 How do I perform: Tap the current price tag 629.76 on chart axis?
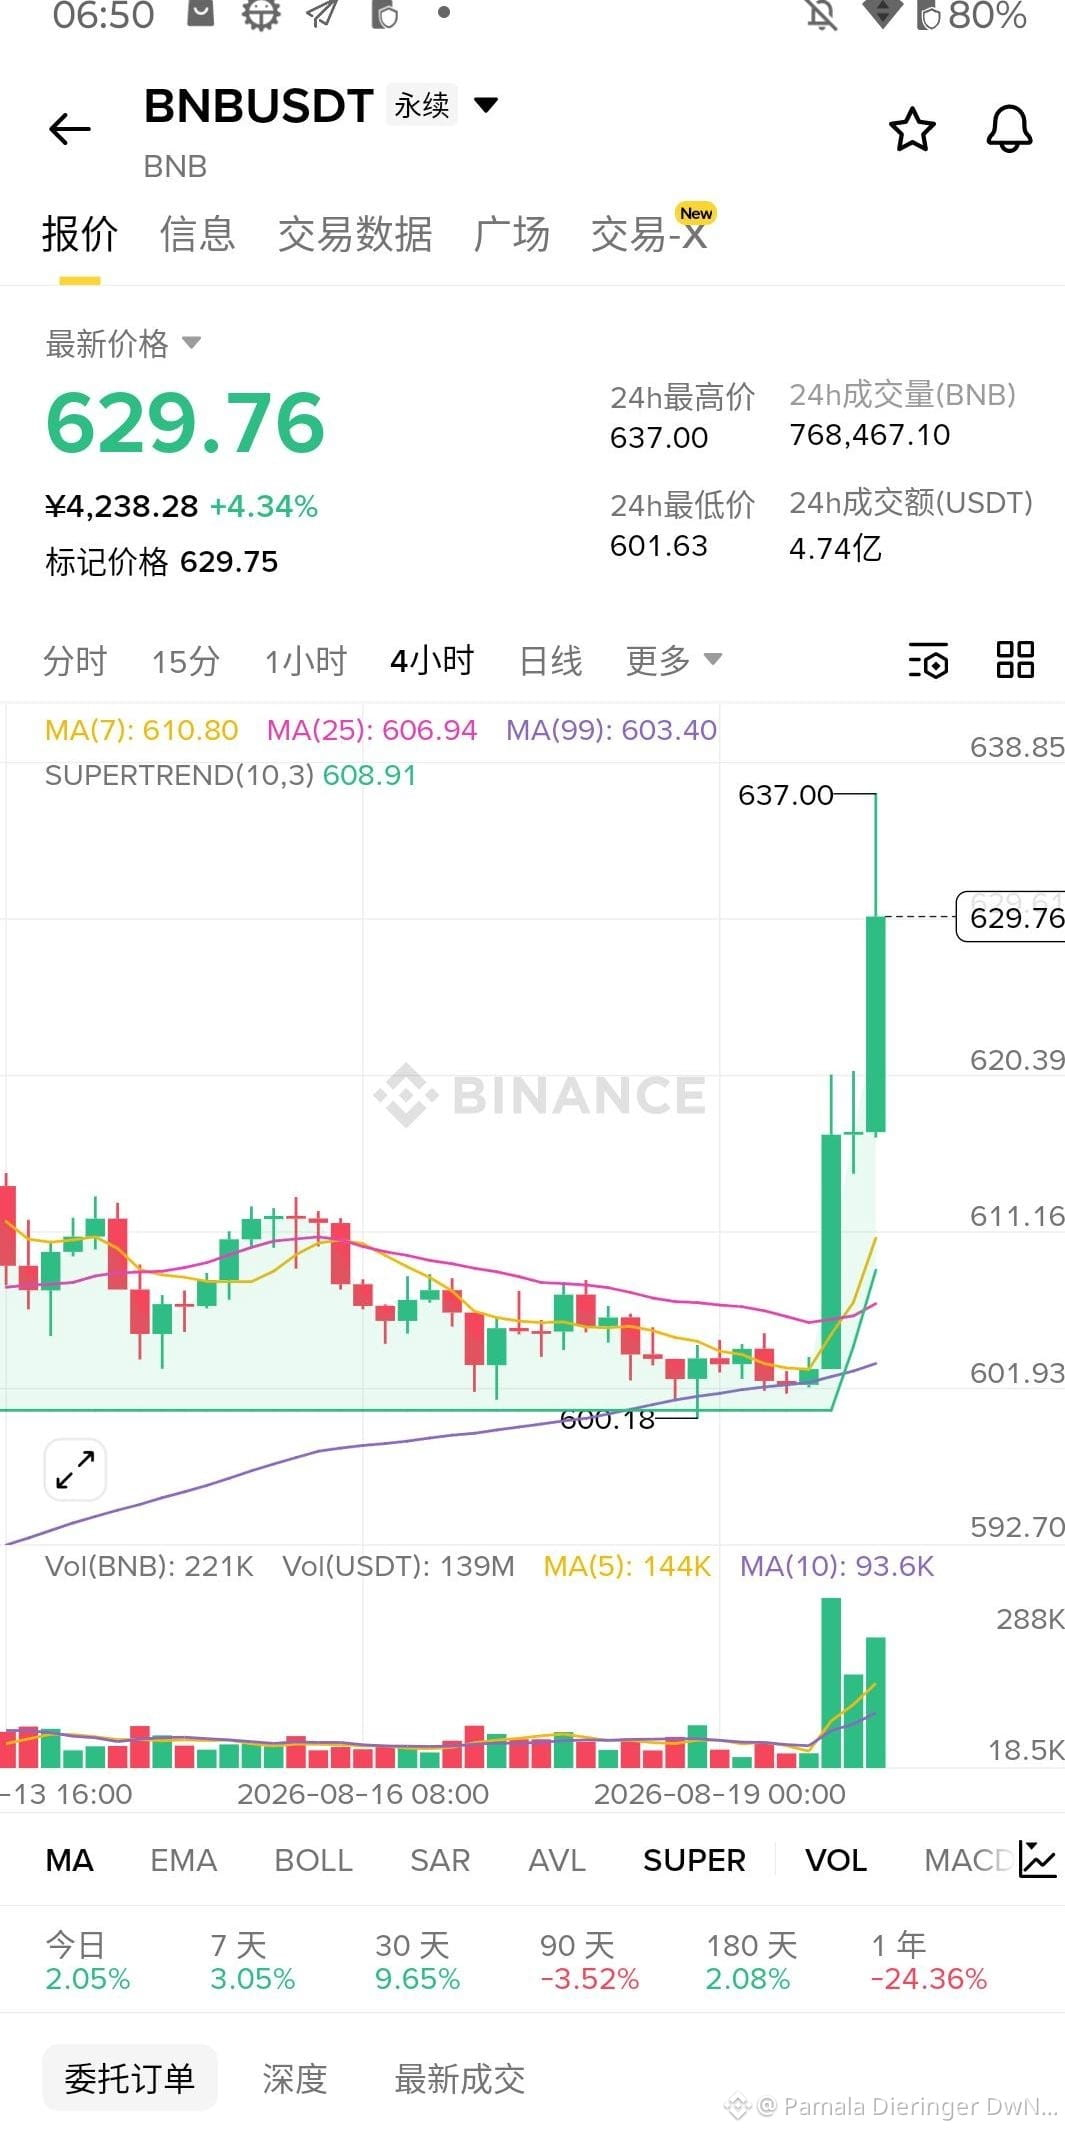(1011, 917)
